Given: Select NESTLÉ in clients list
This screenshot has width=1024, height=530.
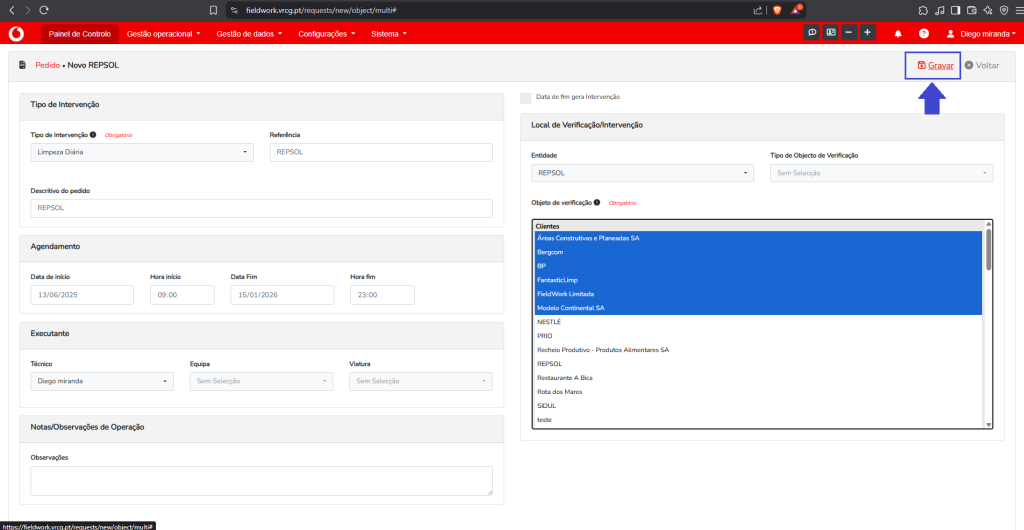Looking at the screenshot, I should [758, 322].
